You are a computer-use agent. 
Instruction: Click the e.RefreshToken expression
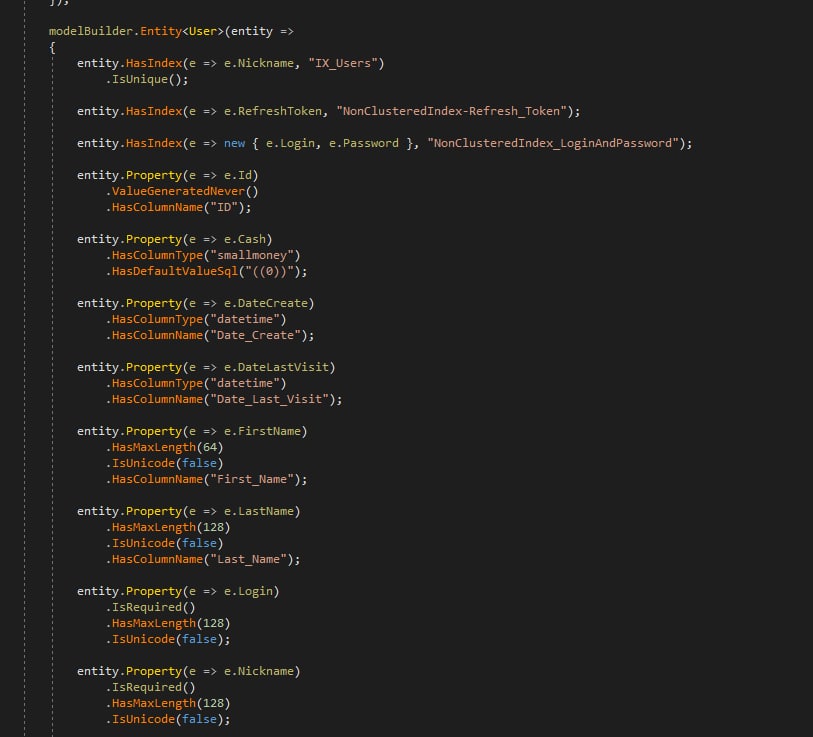point(273,112)
